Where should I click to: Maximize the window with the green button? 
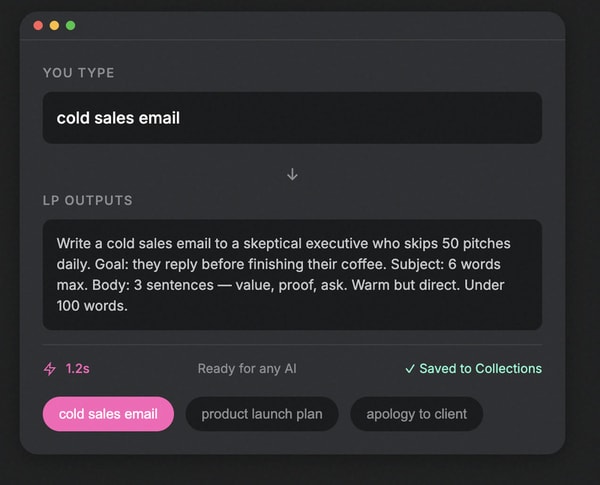pyautogui.click(x=70, y=25)
